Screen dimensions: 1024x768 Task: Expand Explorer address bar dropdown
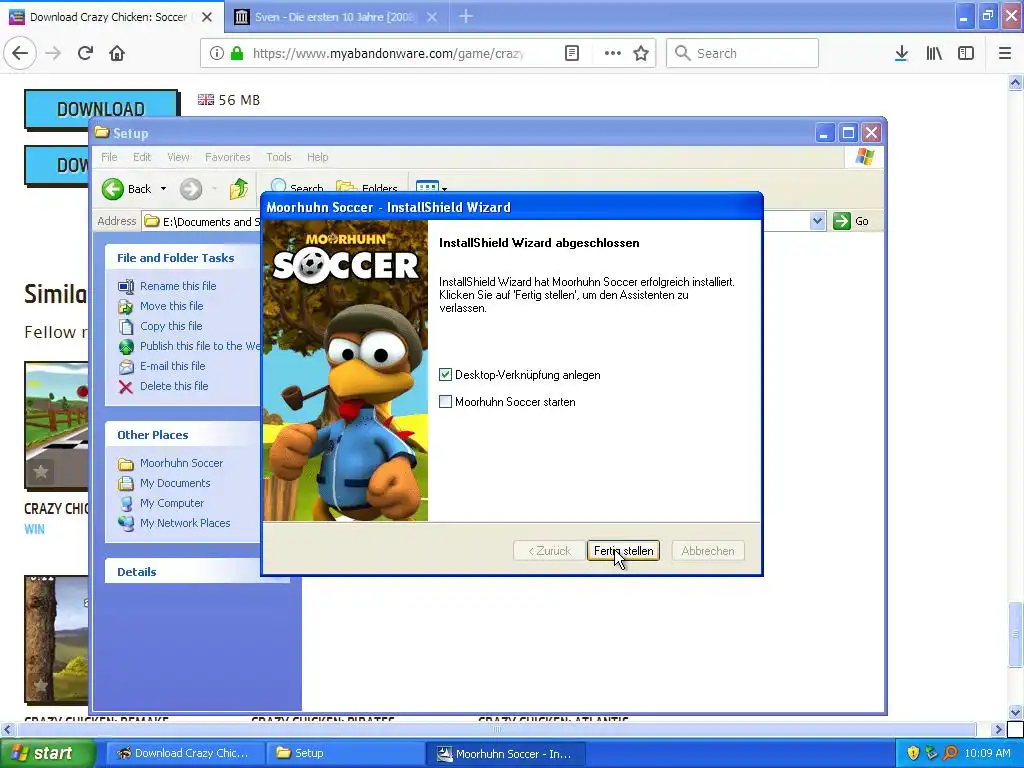pyautogui.click(x=817, y=221)
